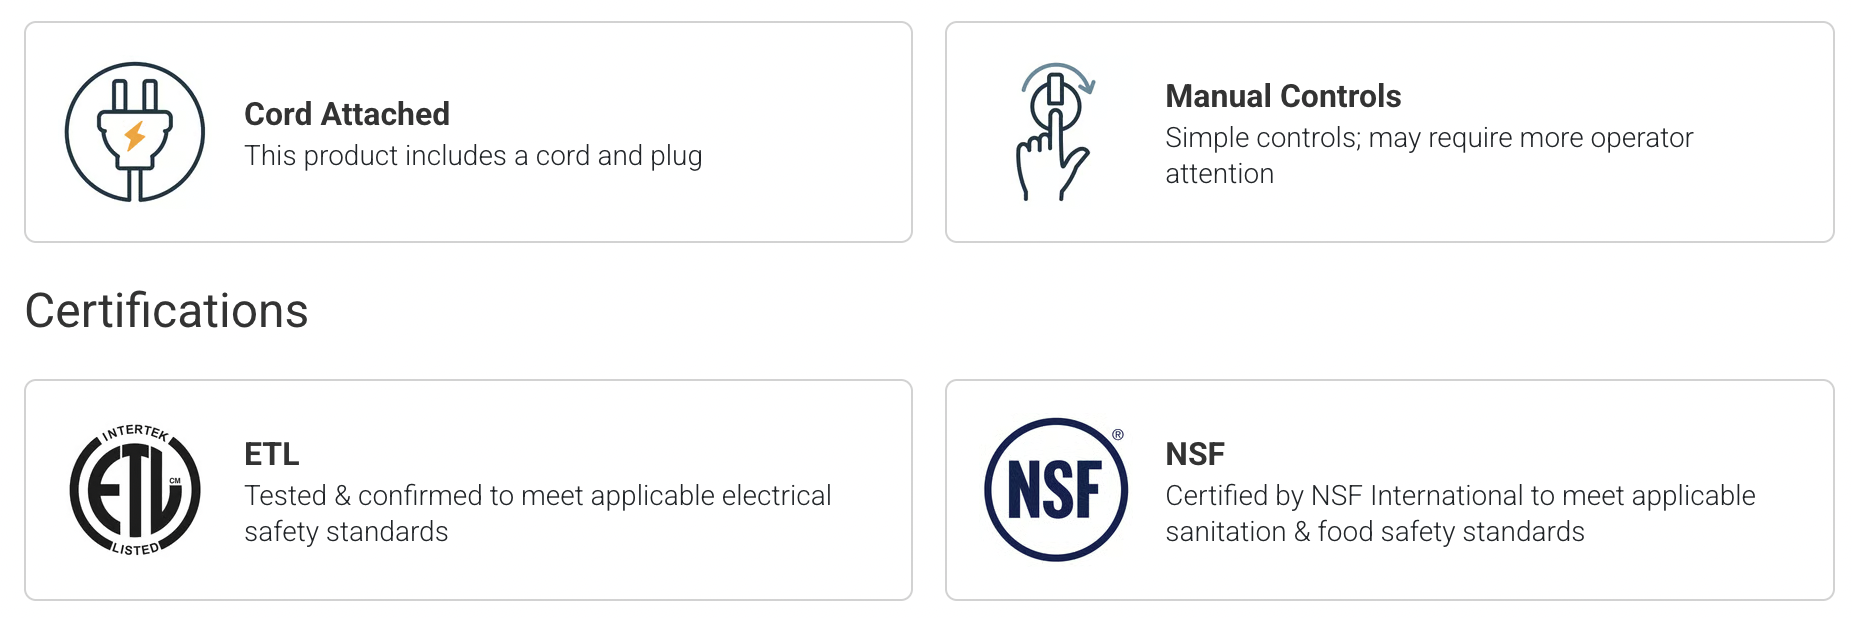The image size is (1852, 618).
Task: Click the NSF circular logo
Action: point(1056,490)
